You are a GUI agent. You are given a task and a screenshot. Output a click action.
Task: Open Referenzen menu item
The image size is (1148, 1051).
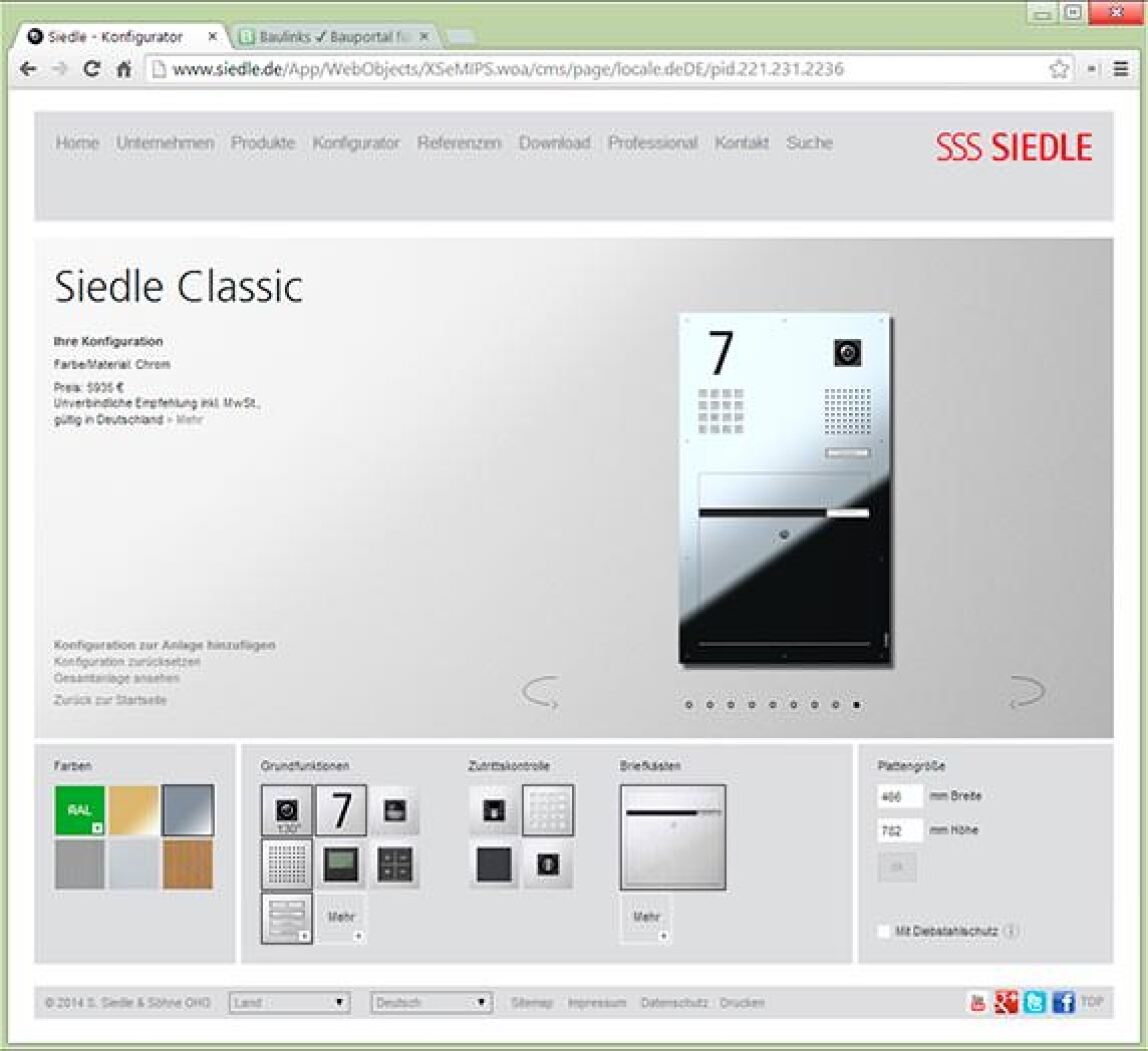[459, 143]
